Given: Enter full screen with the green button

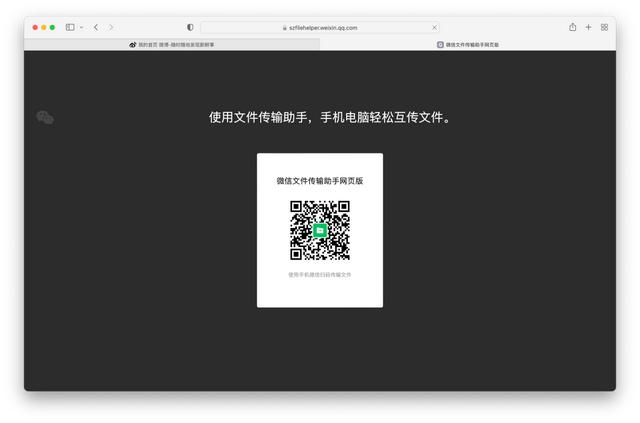Looking at the screenshot, I should coord(52,27).
